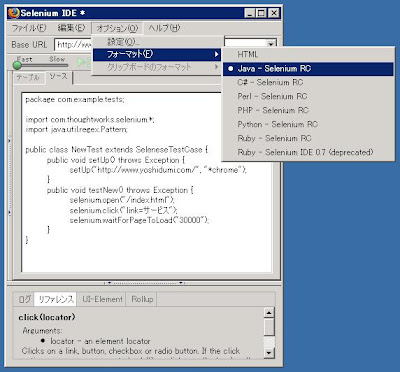Open the UI-Element tab
Image resolution: width=400 pixels, height=372 pixels.
[103, 299]
